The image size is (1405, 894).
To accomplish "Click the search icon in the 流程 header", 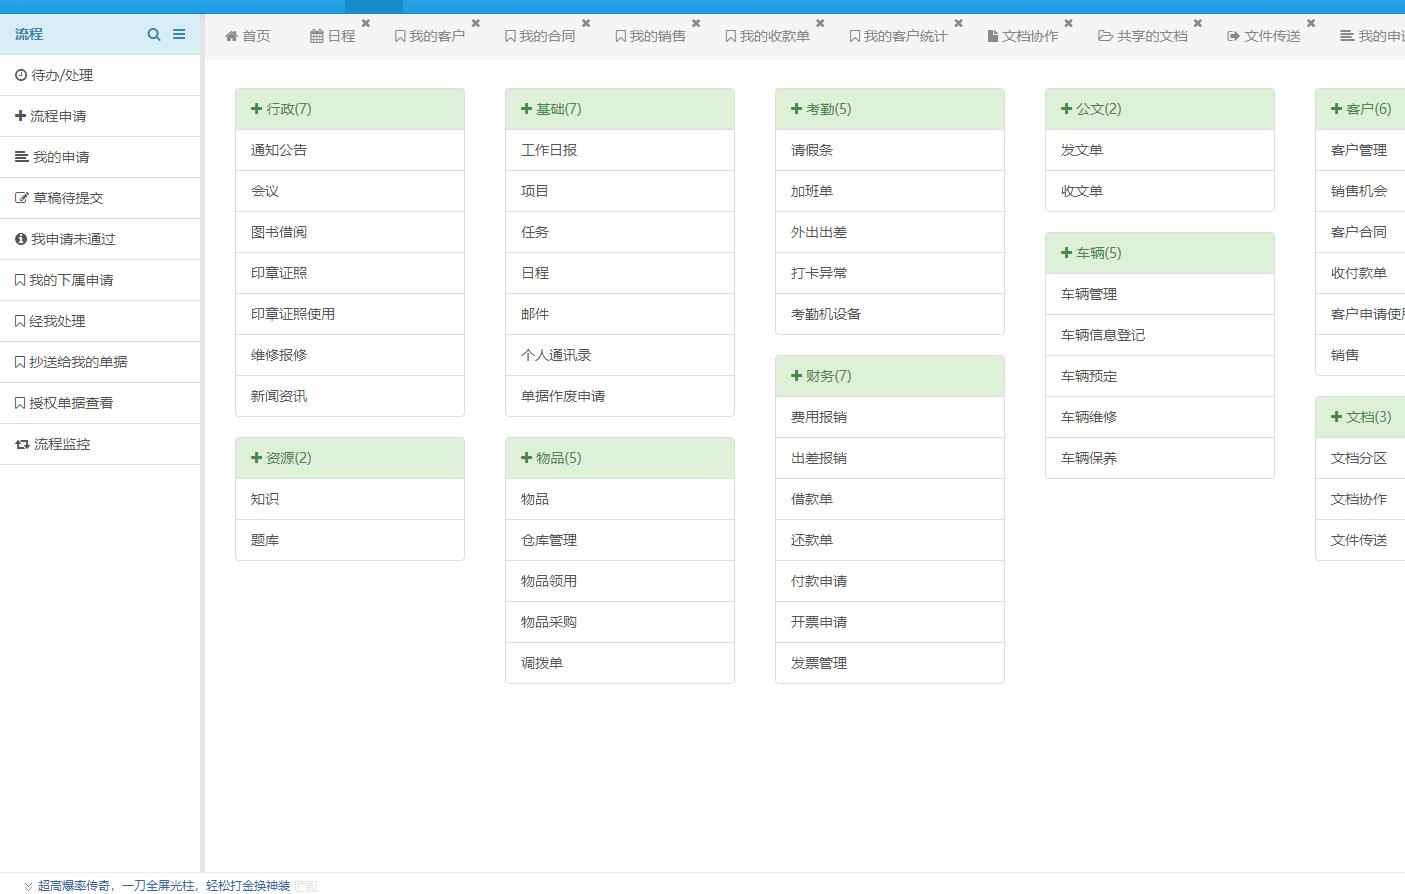I will click(x=154, y=34).
